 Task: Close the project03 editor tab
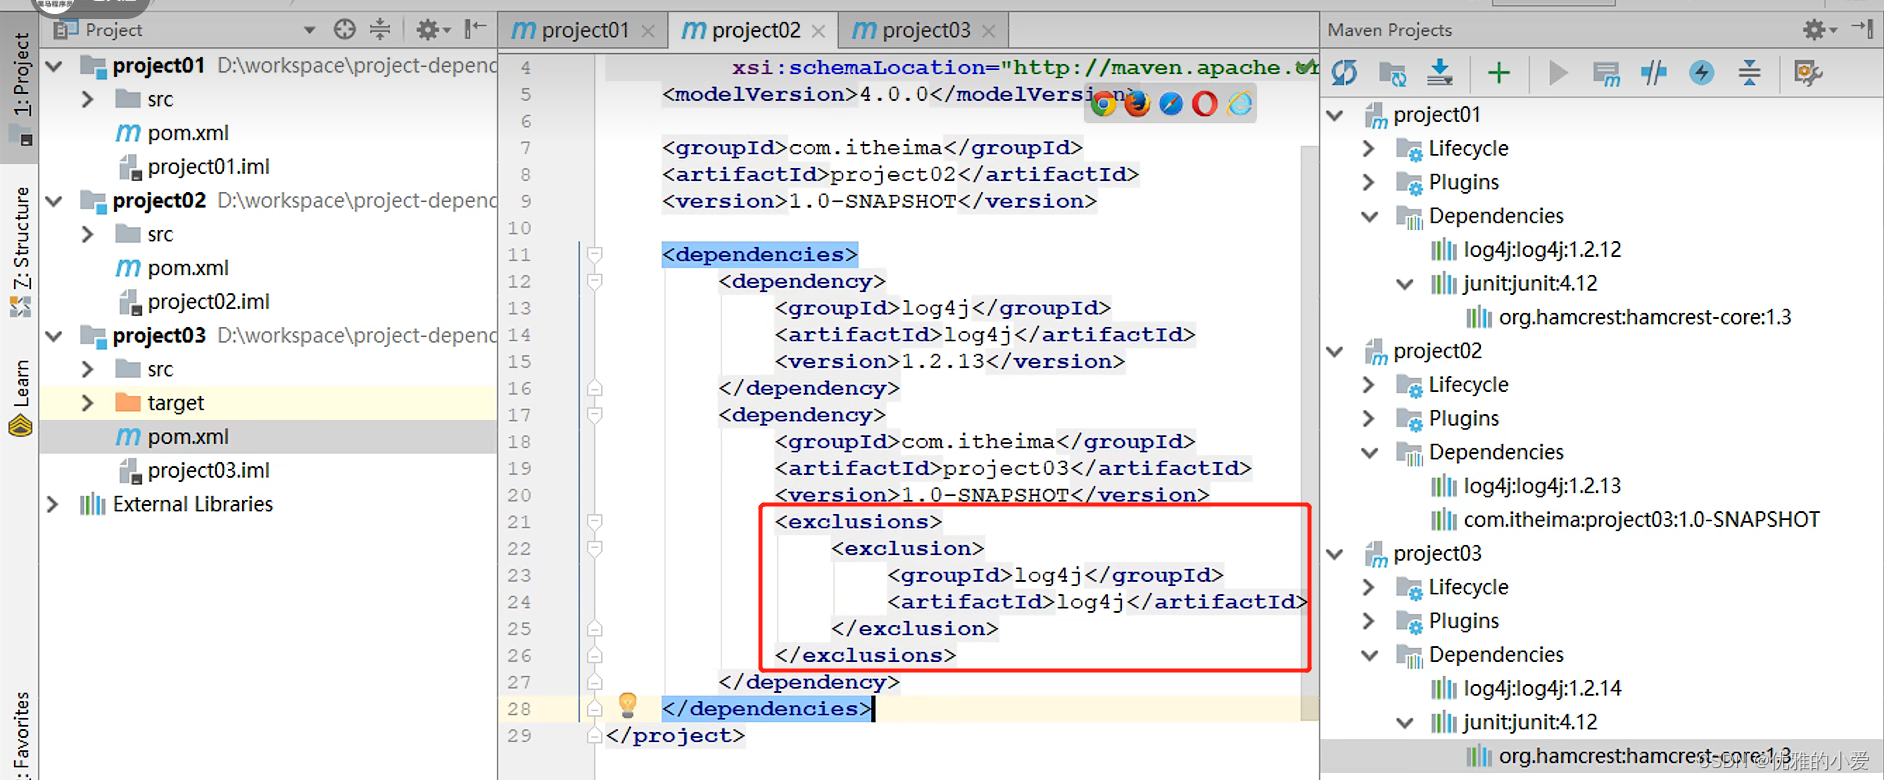[x=989, y=32]
